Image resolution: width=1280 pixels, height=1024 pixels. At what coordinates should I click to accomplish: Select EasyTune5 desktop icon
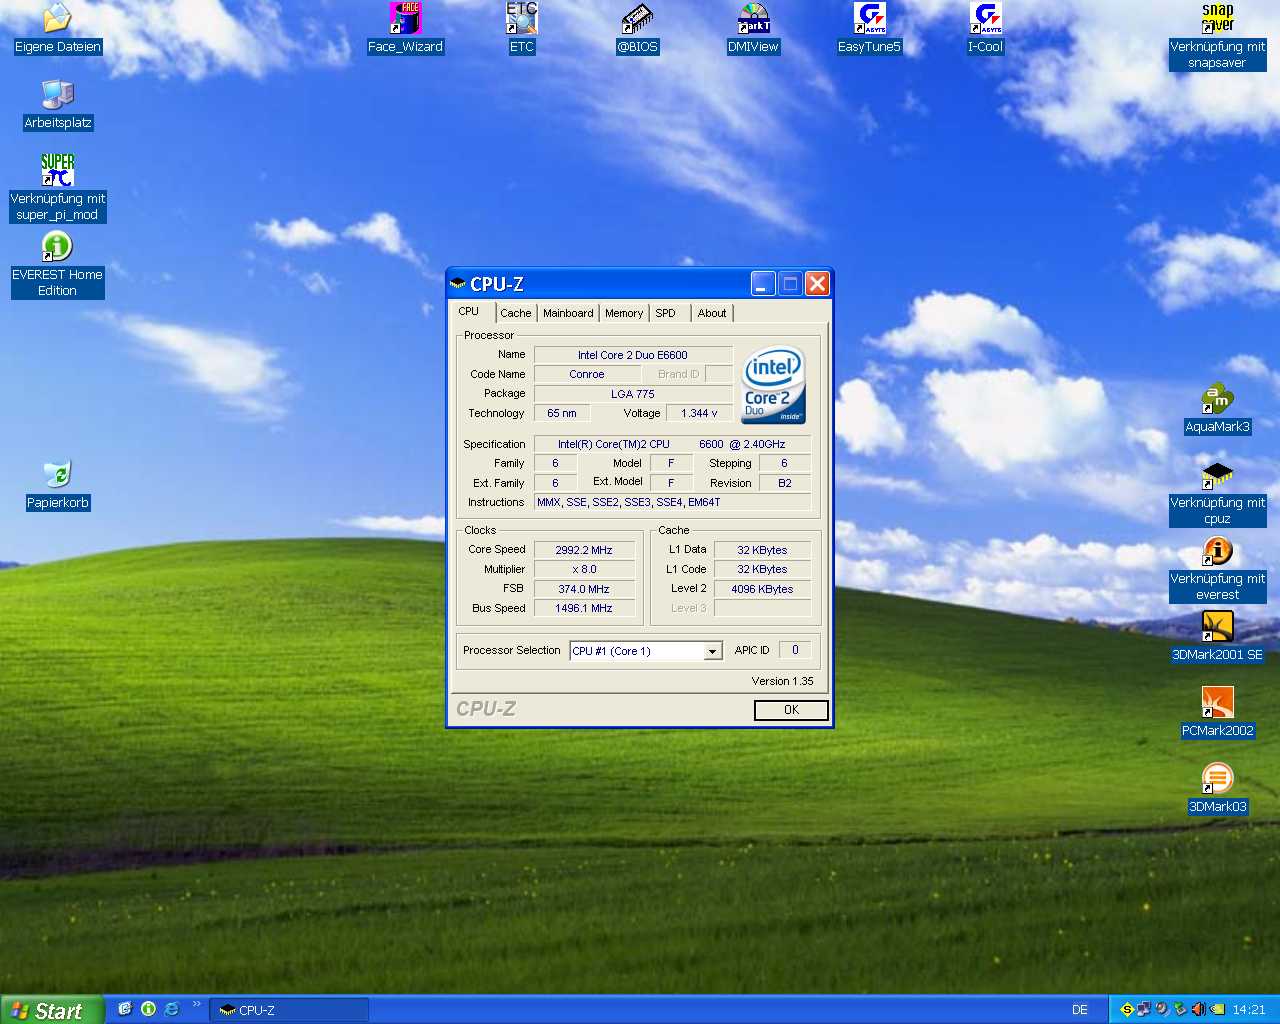coord(869,18)
